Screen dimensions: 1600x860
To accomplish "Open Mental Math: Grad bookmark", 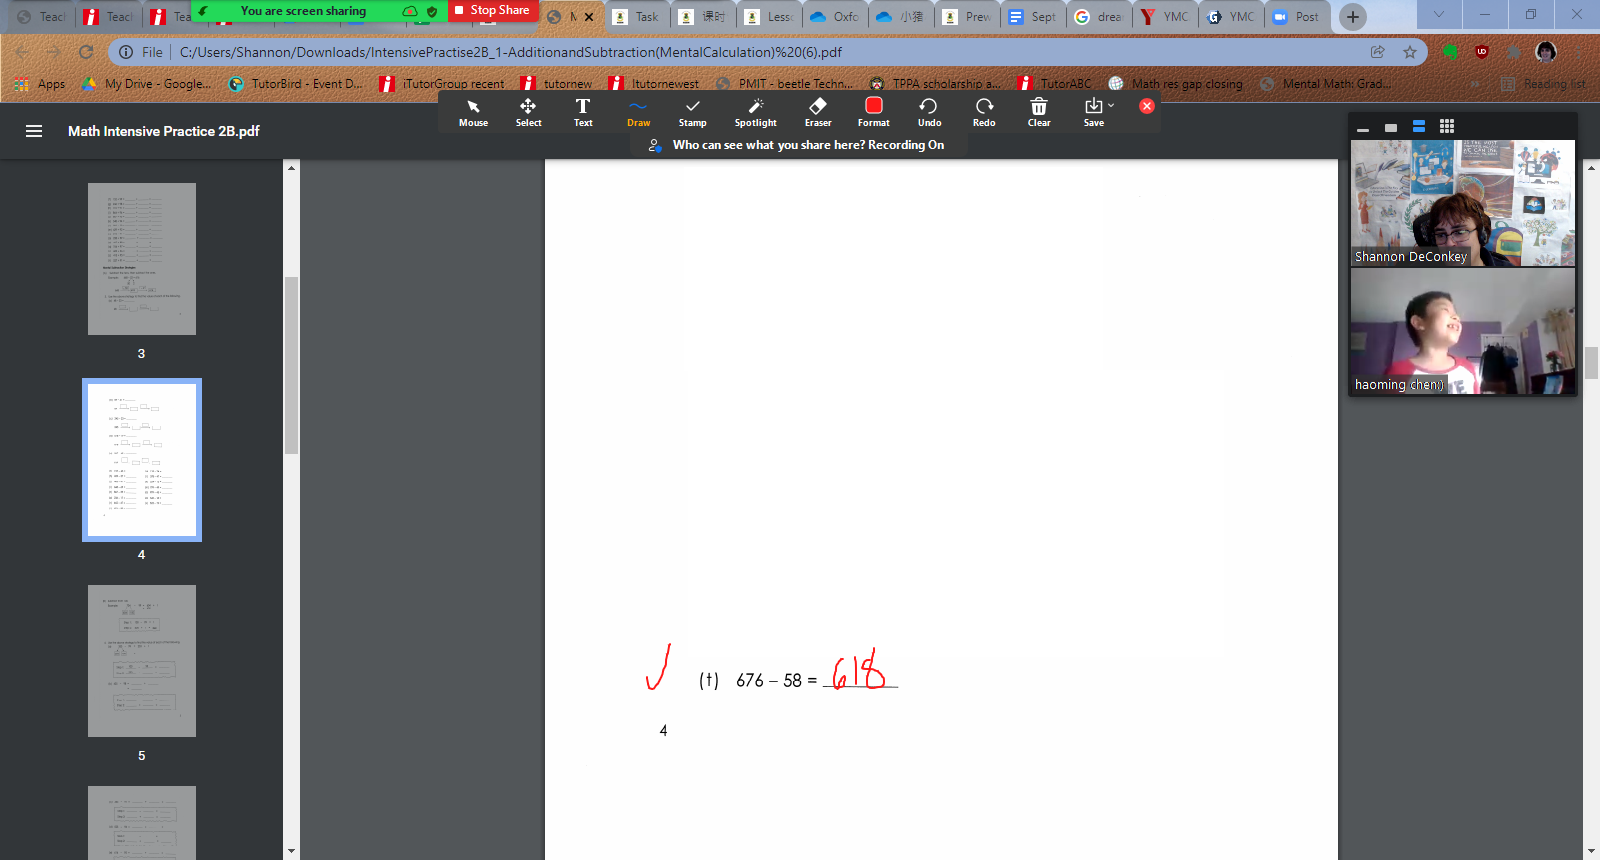I will click(x=1325, y=84).
